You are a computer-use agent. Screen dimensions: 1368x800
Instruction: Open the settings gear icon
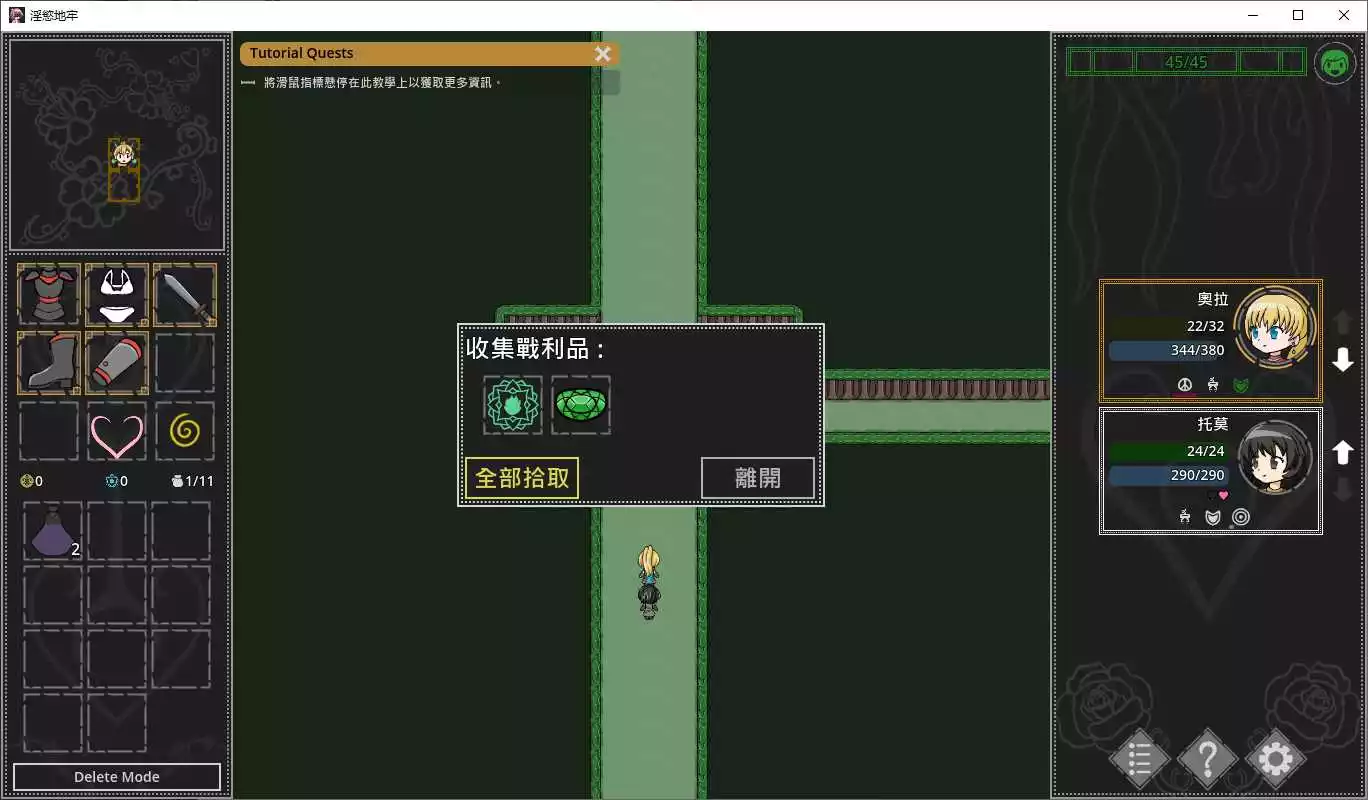[x=1275, y=759]
